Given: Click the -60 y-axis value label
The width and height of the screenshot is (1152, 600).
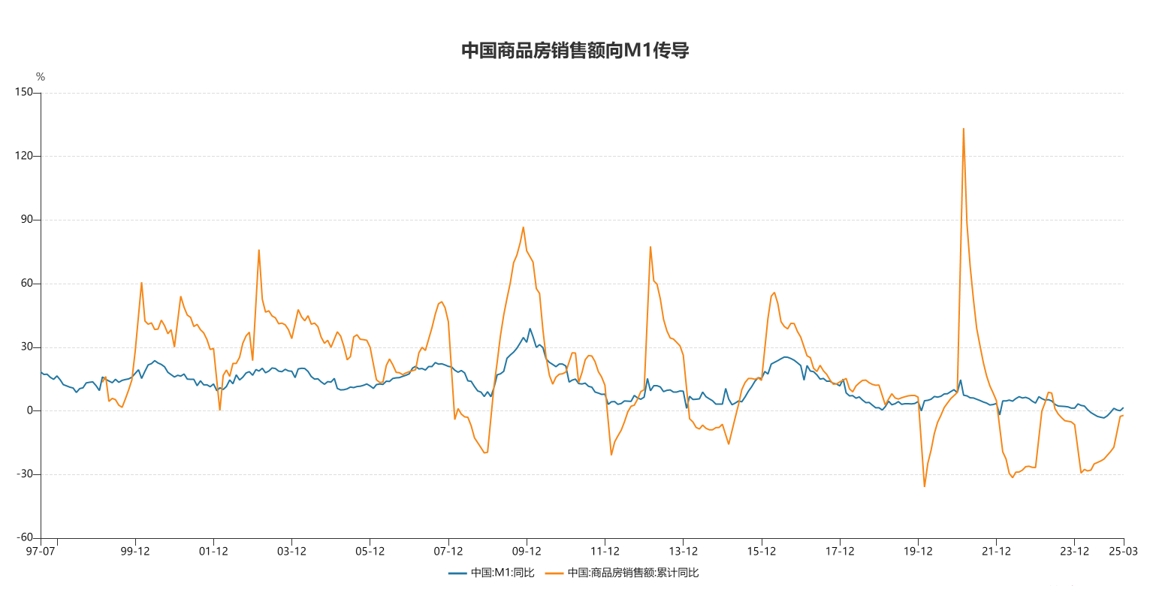Looking at the screenshot, I should coord(23,538).
